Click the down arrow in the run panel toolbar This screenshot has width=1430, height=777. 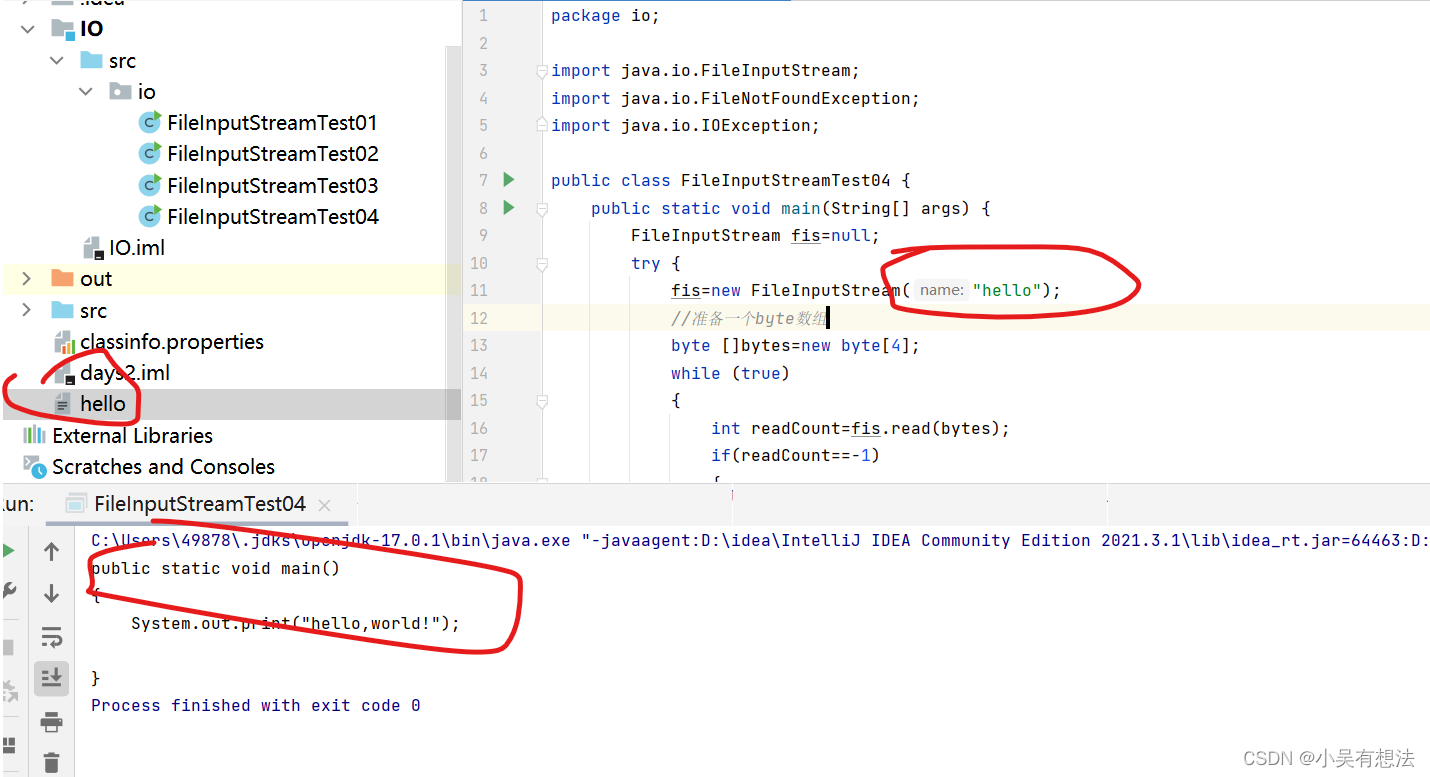(51, 592)
